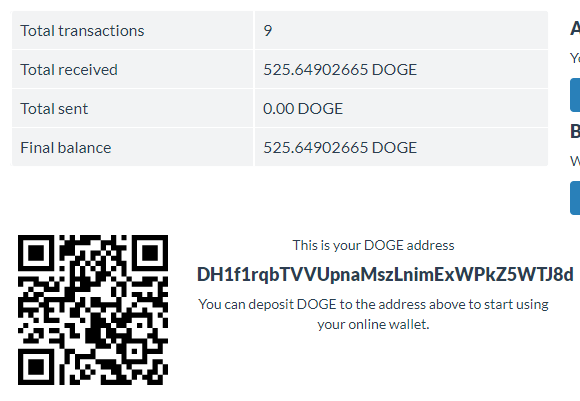Click the Total transactions label

pyautogui.click(x=82, y=31)
